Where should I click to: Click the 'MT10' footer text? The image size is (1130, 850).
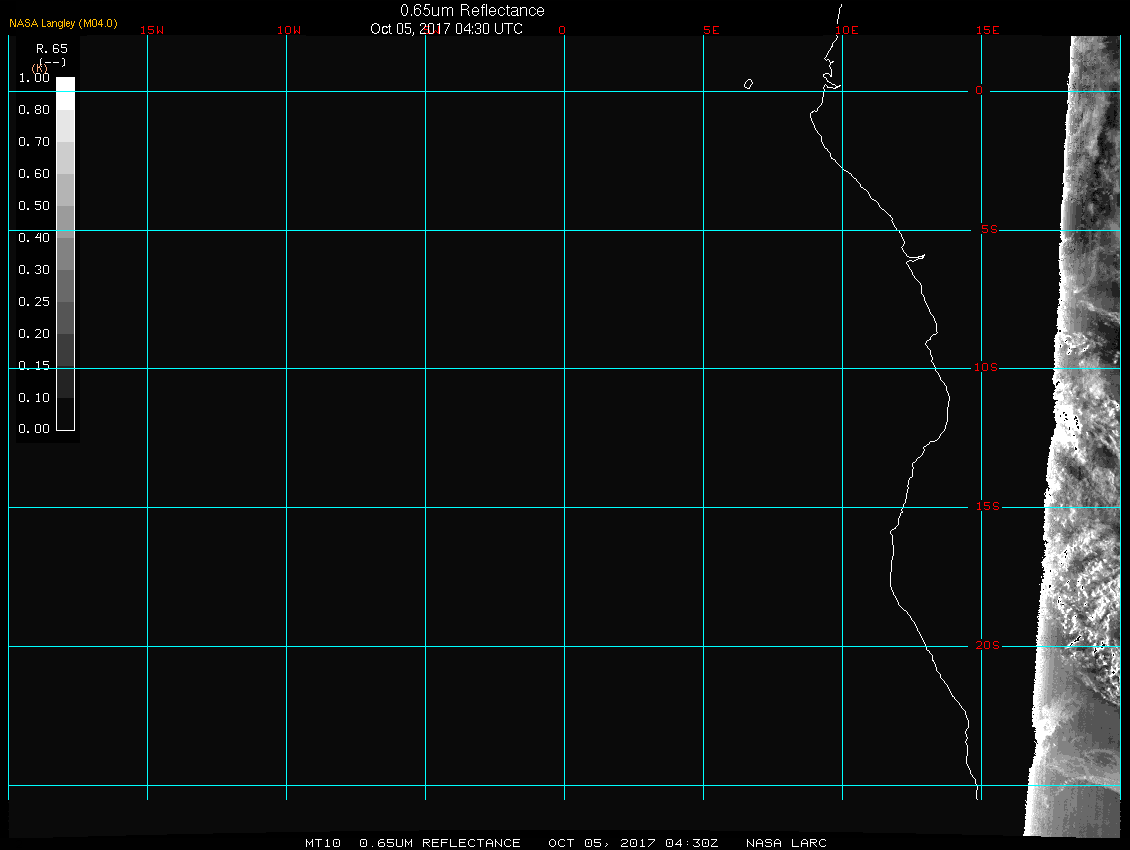click(x=323, y=843)
